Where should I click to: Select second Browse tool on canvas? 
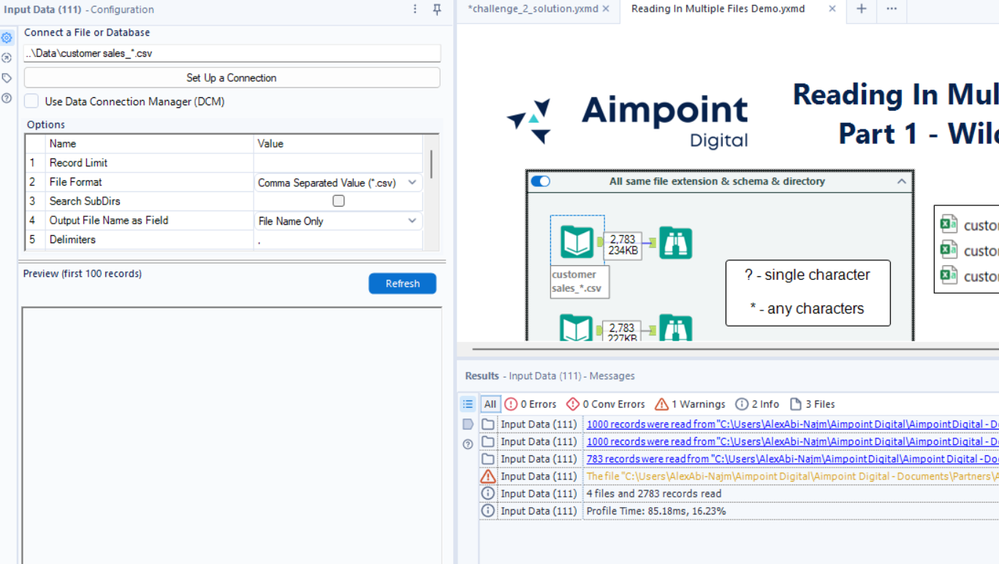coord(675,328)
